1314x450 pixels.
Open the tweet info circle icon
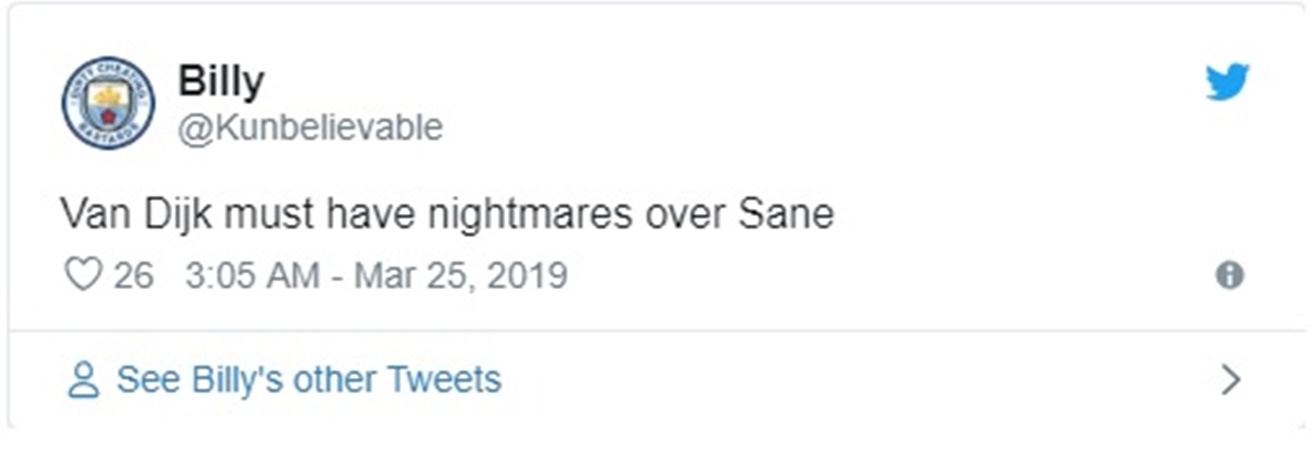1229,275
